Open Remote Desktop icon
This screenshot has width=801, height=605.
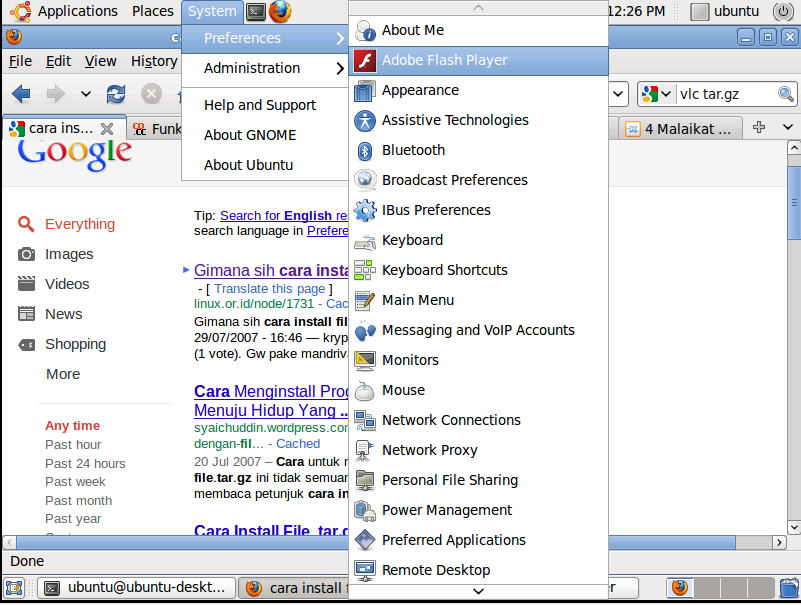pyautogui.click(x=365, y=571)
